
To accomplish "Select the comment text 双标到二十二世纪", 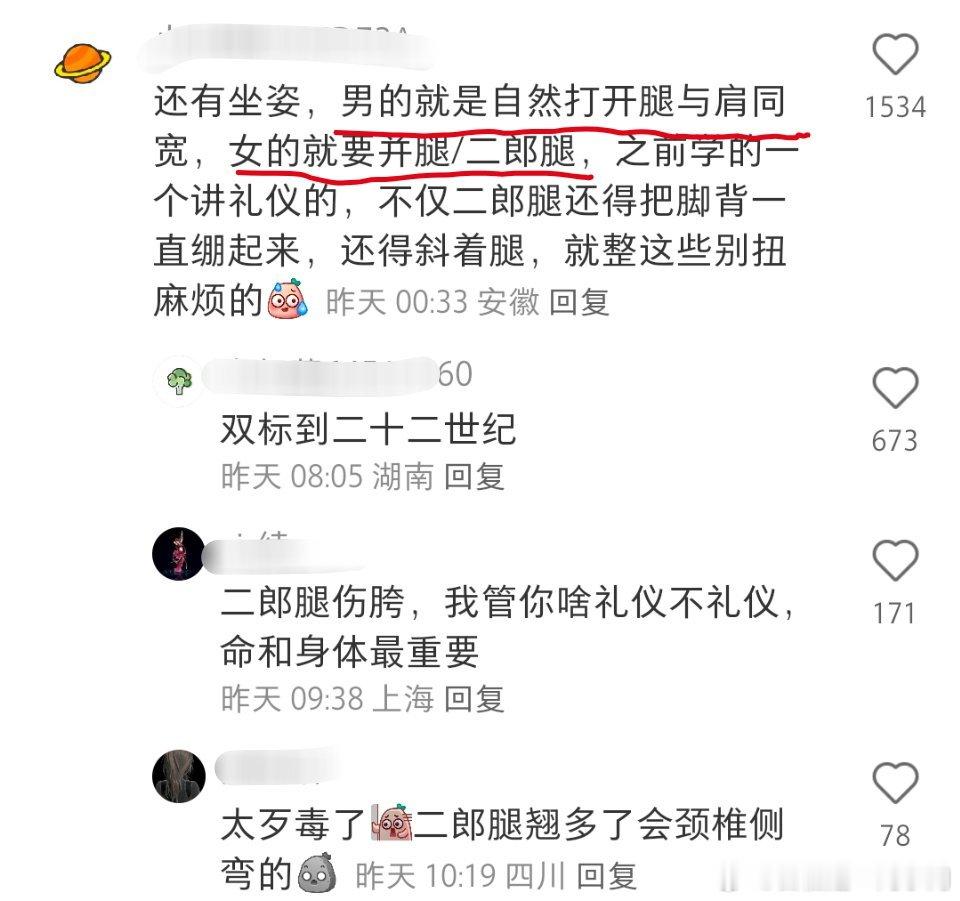I will pos(369,428).
